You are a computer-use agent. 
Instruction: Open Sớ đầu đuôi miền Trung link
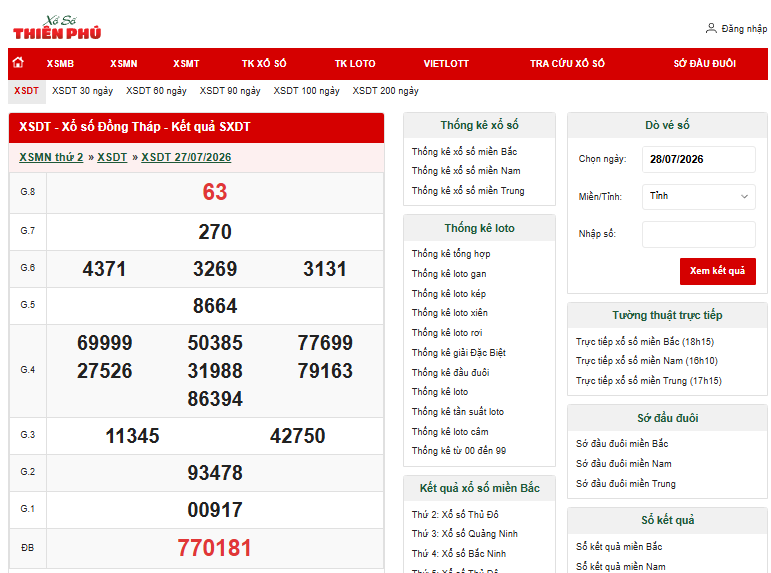click(625, 484)
